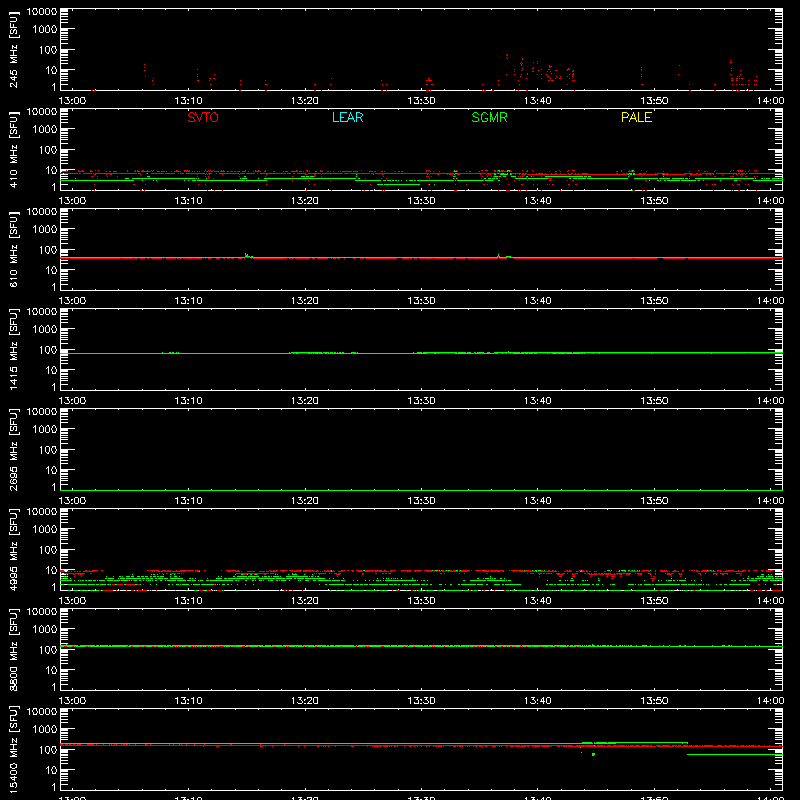
Task: Click 14:00 time label under 245 MHz panel
Action: click(x=770, y=101)
